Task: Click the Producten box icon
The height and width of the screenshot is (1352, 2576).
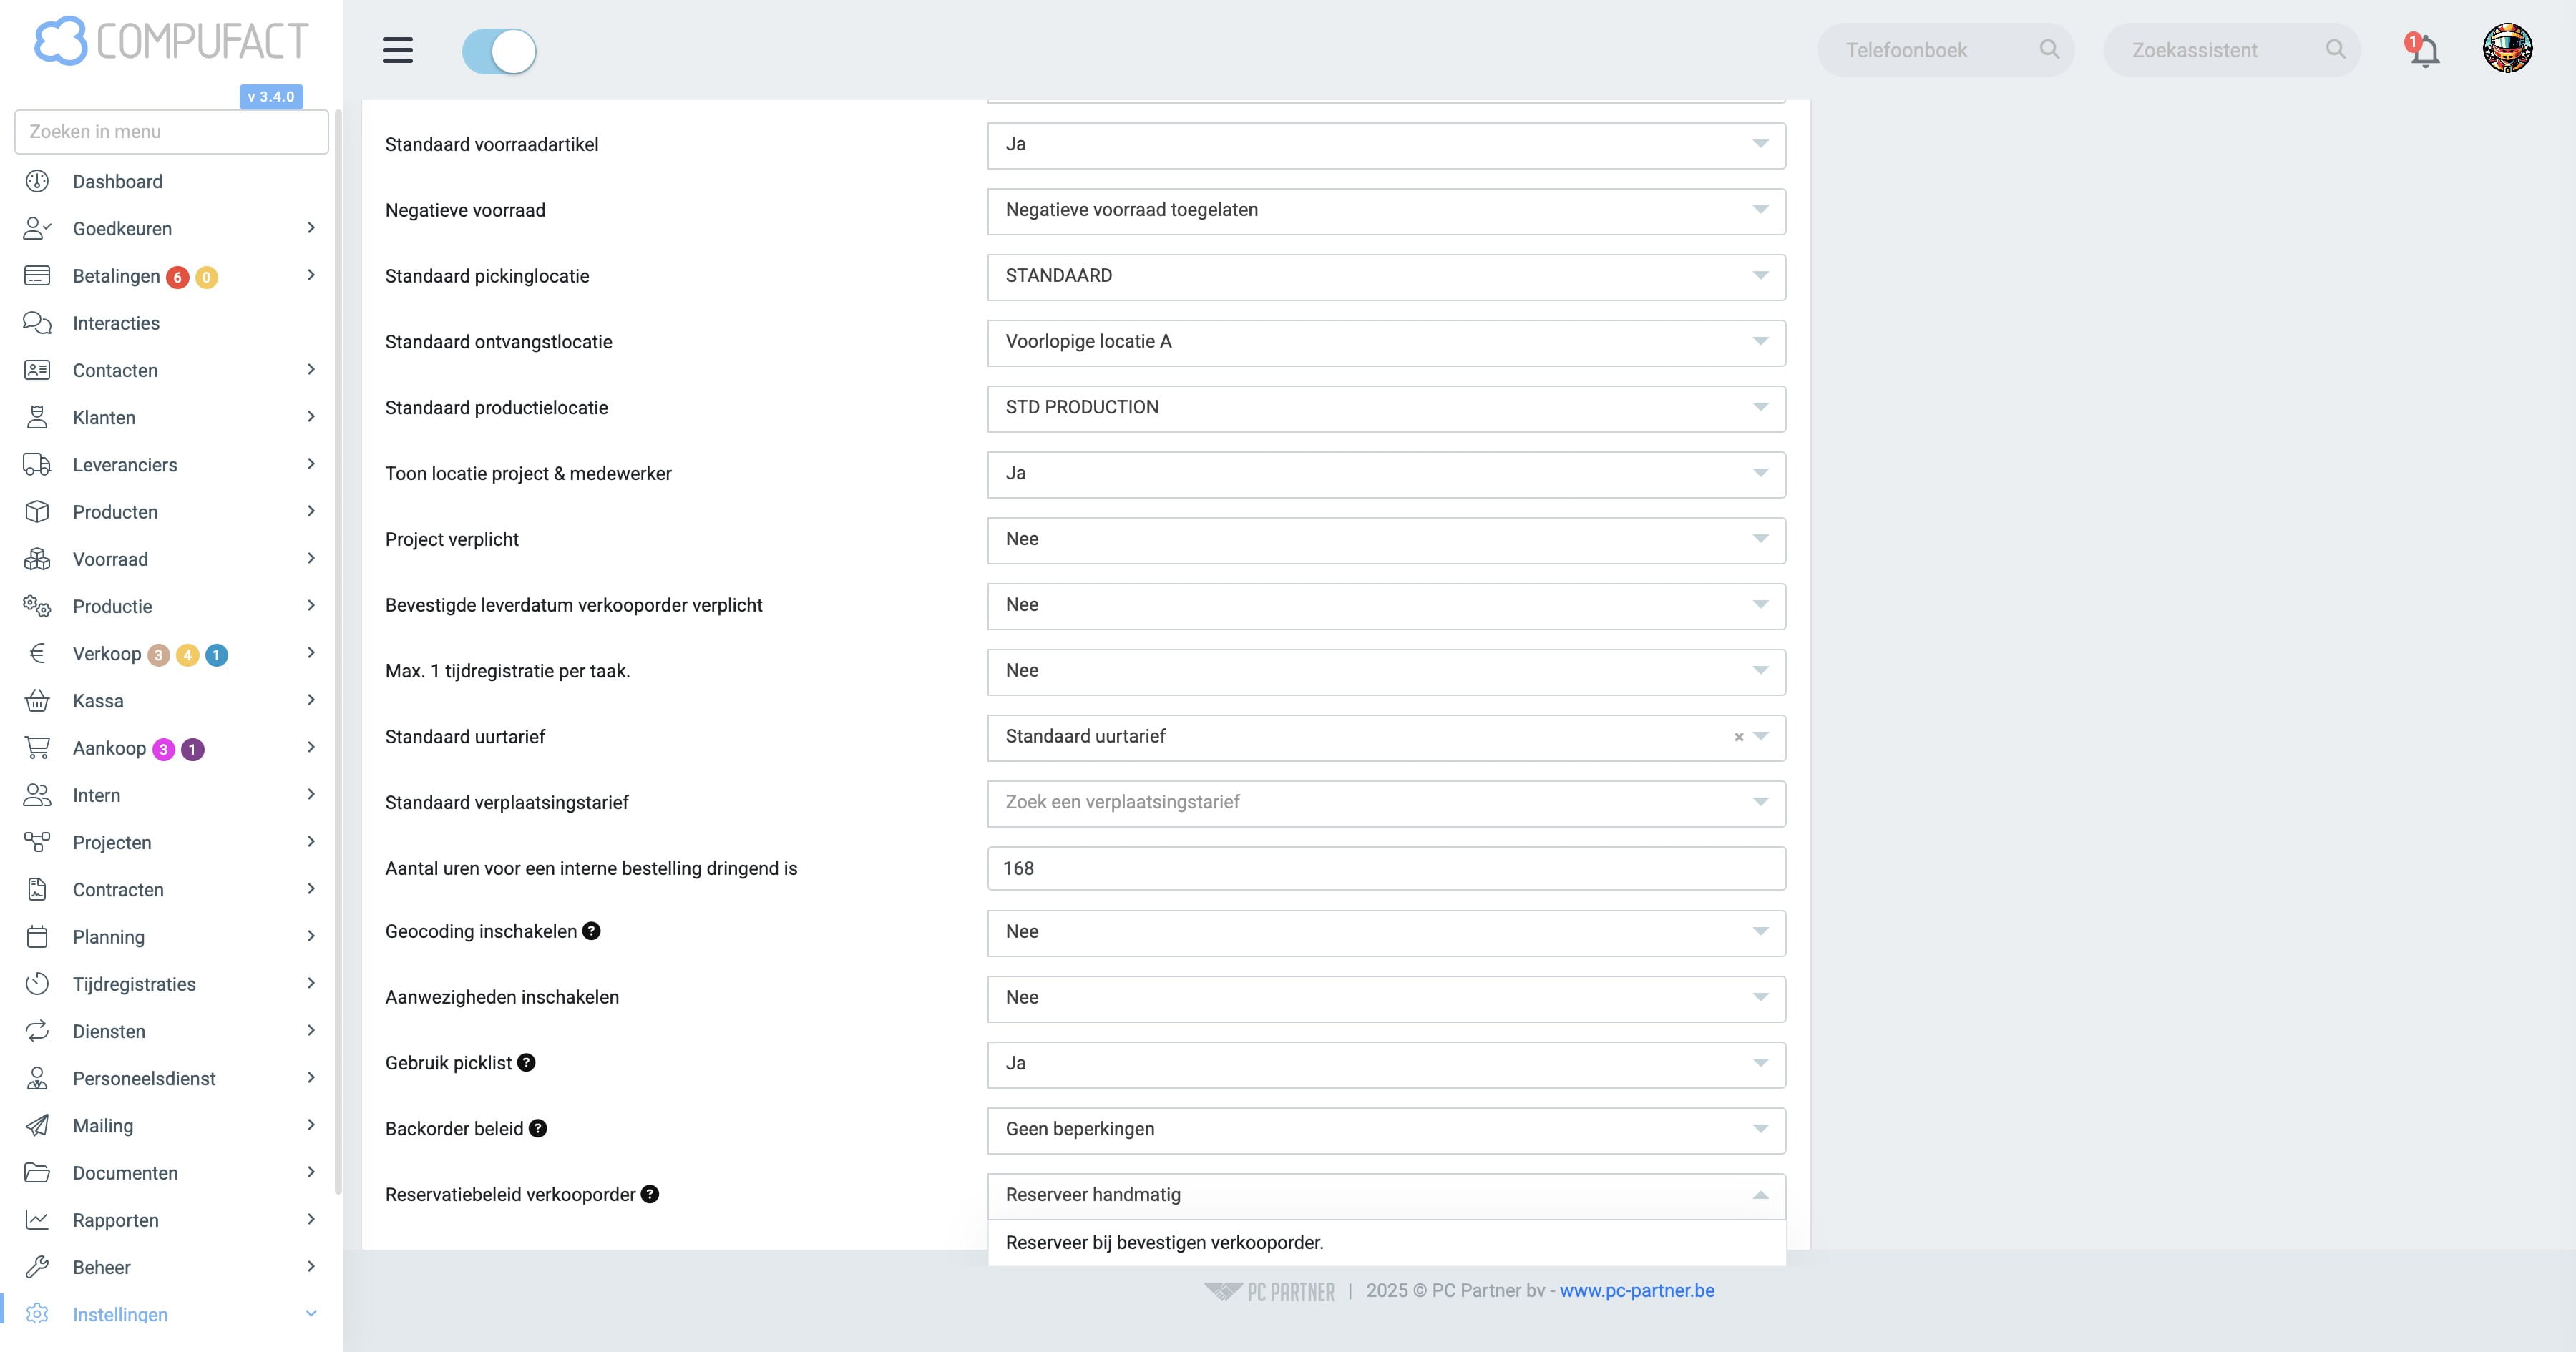Action: click(37, 512)
